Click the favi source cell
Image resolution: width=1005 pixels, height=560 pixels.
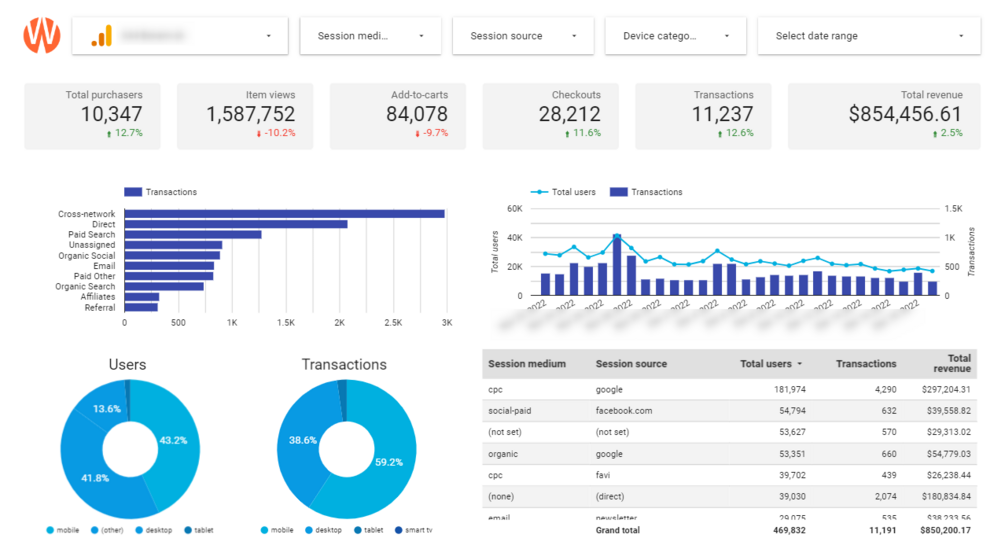pos(602,475)
